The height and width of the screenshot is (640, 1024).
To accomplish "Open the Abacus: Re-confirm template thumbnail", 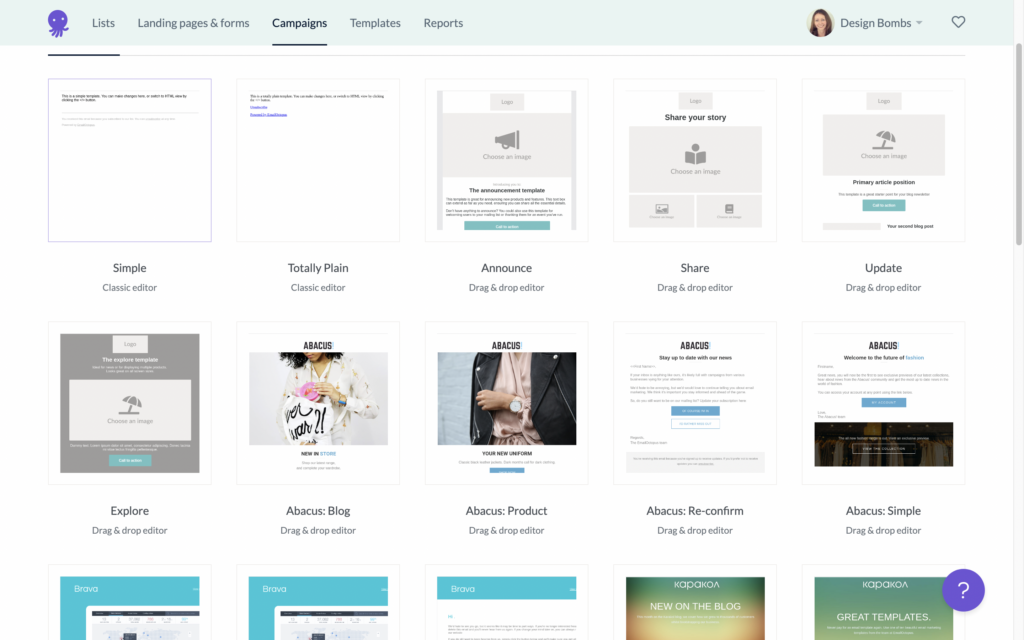I will coord(695,403).
